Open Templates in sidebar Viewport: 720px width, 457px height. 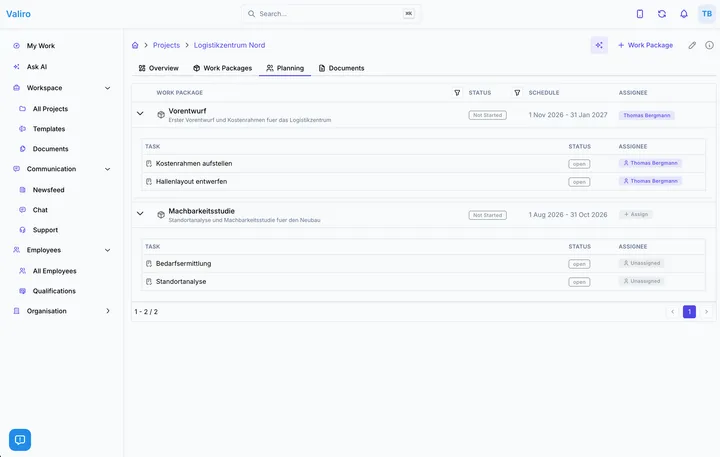tap(49, 129)
